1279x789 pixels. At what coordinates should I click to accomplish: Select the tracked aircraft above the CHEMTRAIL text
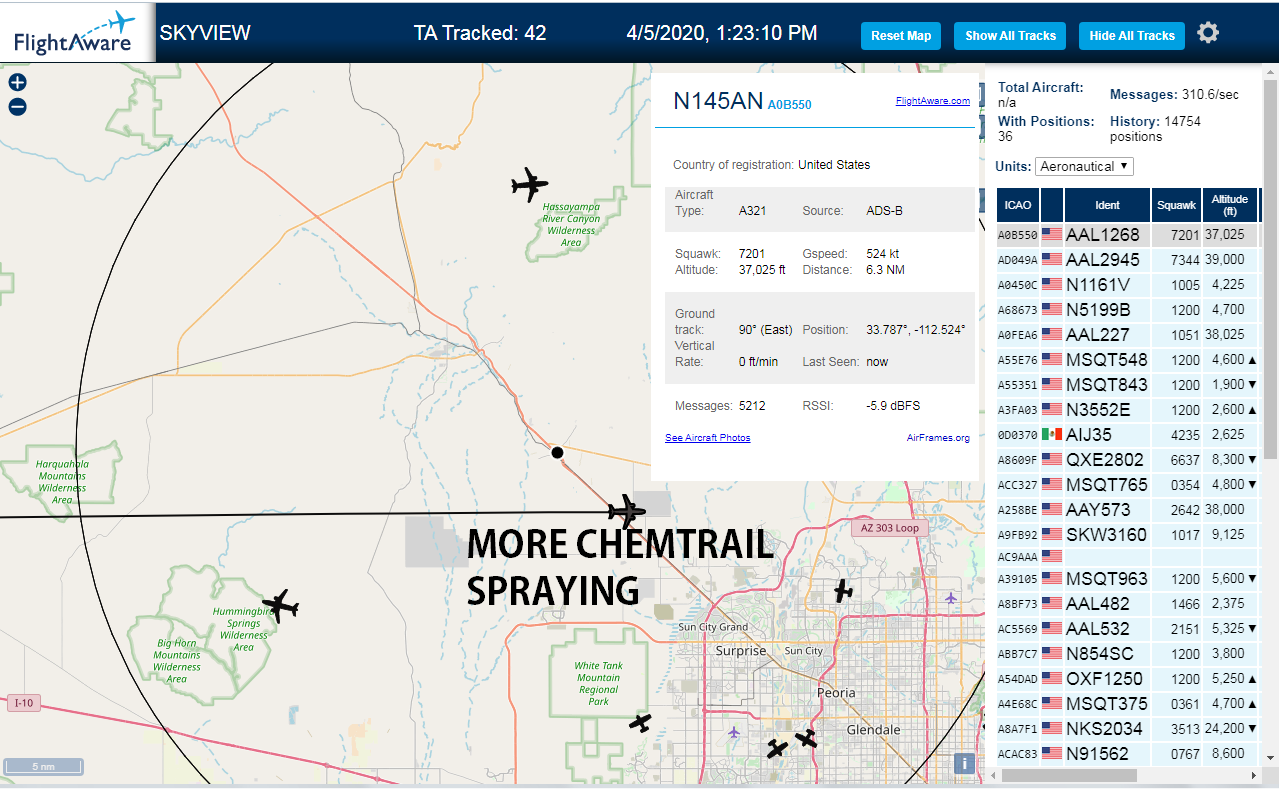(627, 511)
